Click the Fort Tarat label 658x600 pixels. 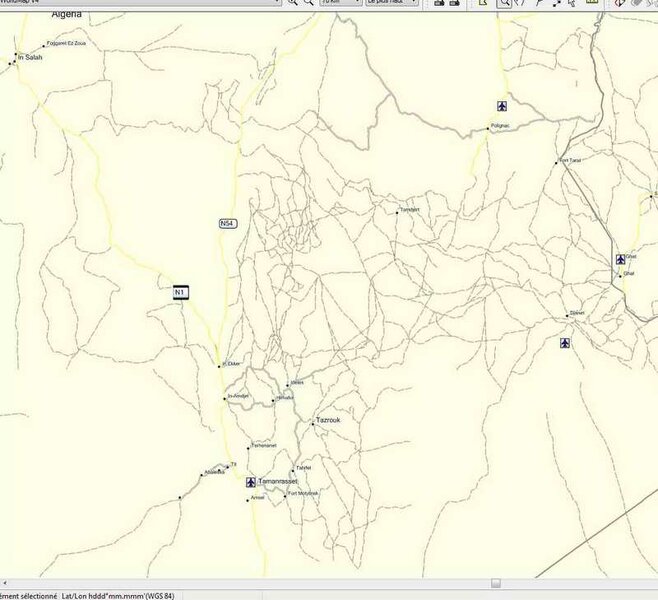(x=570, y=160)
